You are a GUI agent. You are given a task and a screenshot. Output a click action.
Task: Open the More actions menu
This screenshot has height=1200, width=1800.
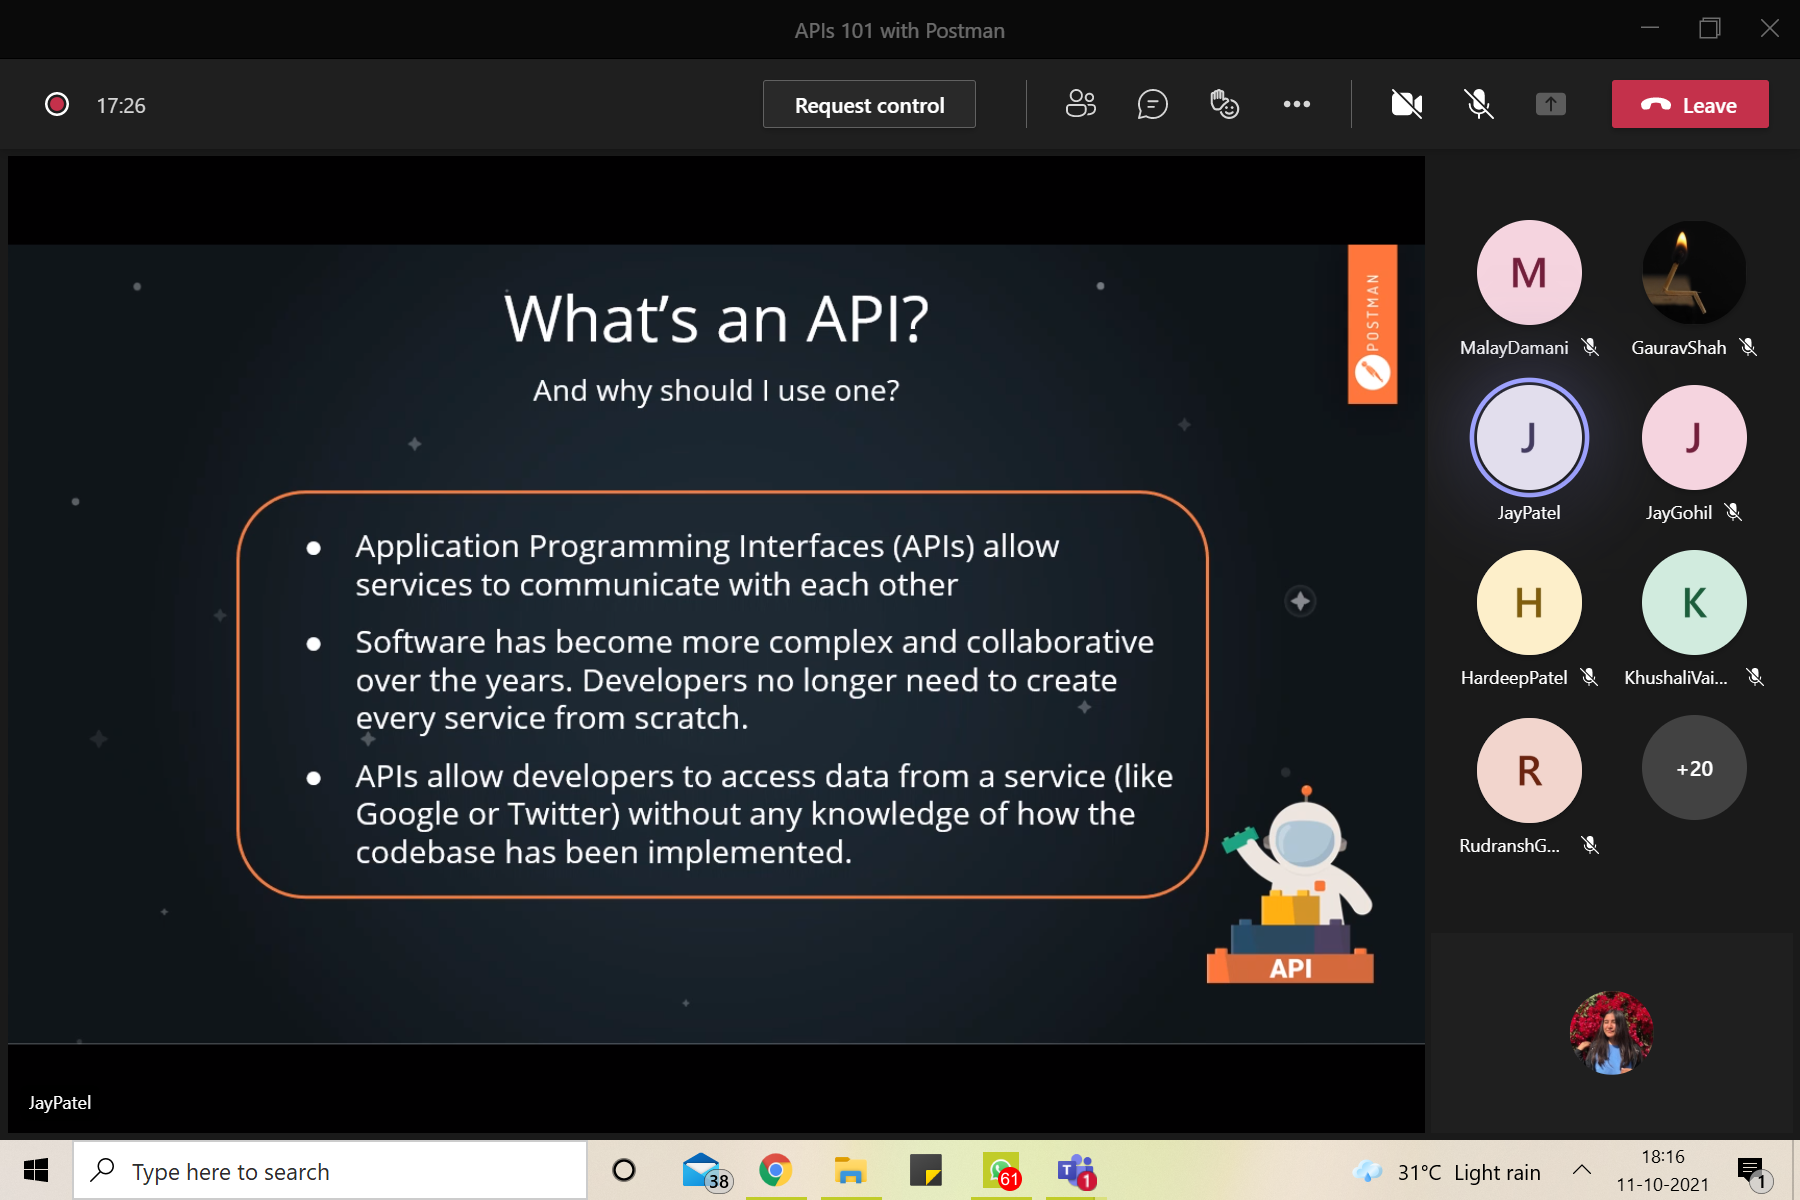1297,104
